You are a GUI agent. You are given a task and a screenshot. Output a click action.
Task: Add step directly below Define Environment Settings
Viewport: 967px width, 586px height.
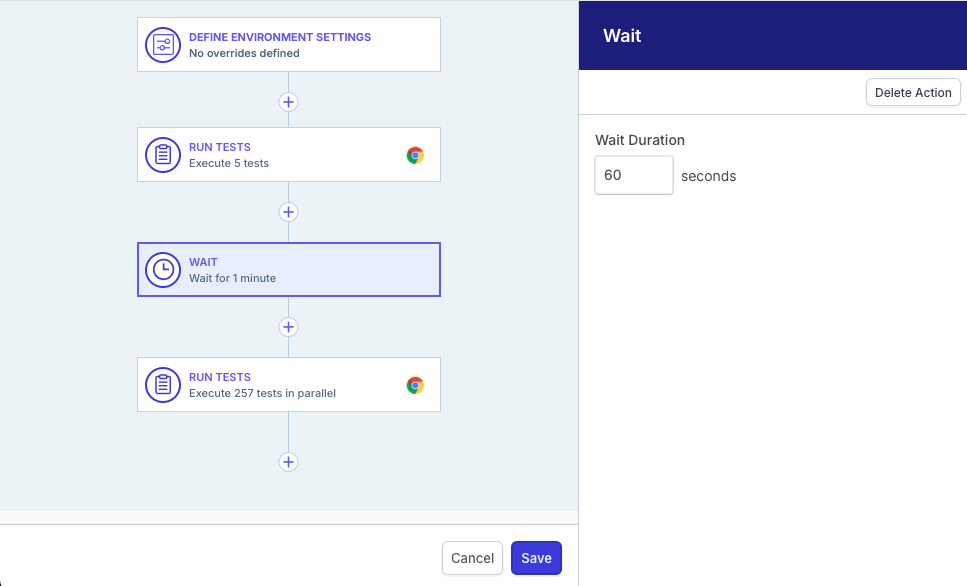(288, 102)
